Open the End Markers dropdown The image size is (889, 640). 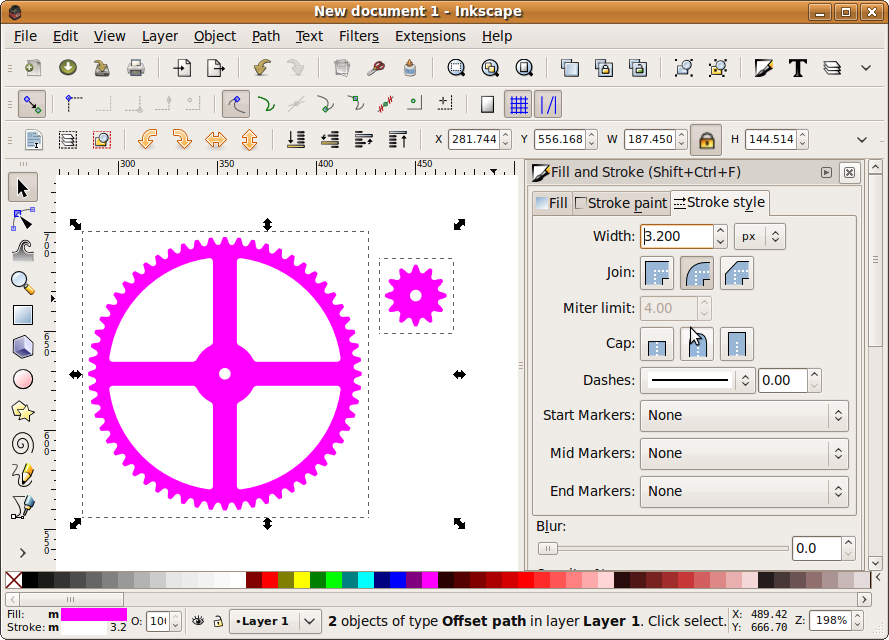(744, 491)
